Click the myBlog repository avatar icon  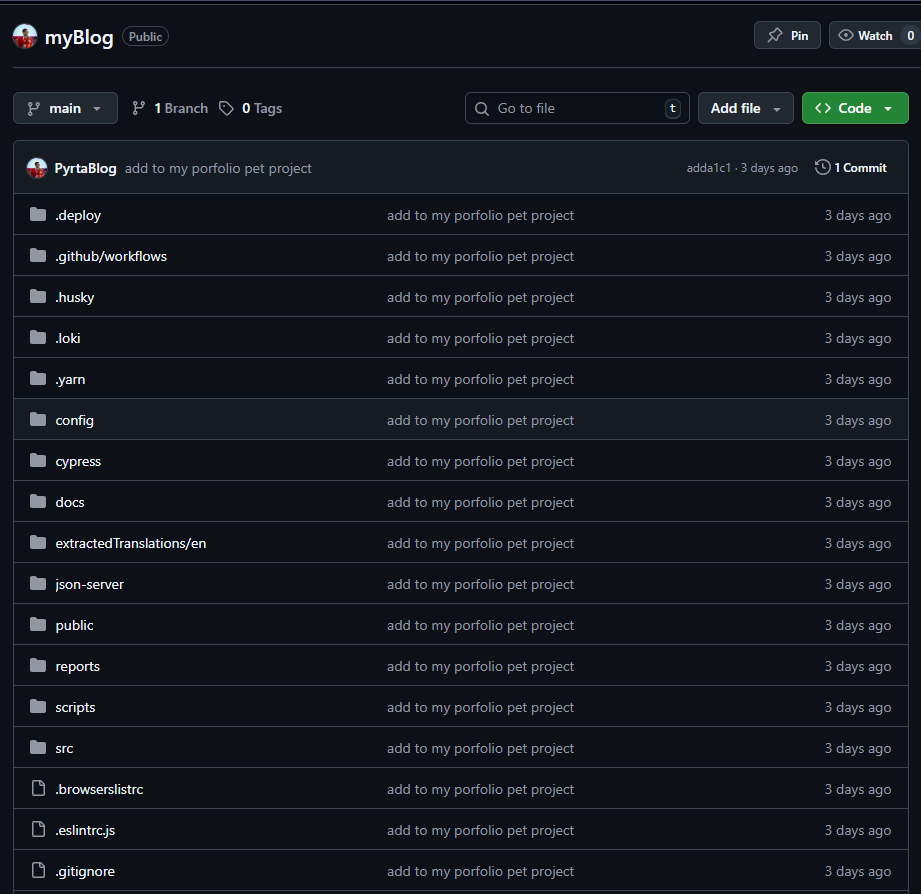[25, 37]
